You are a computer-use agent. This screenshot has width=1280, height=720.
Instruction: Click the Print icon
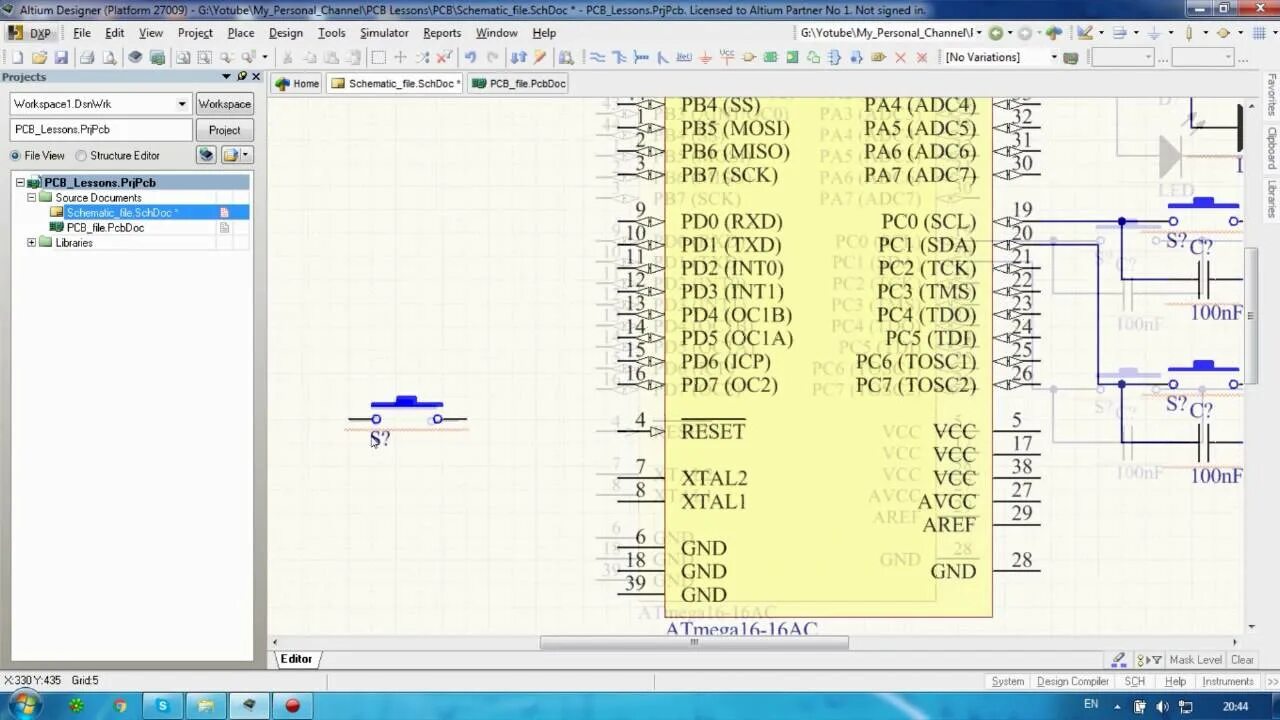click(87, 58)
